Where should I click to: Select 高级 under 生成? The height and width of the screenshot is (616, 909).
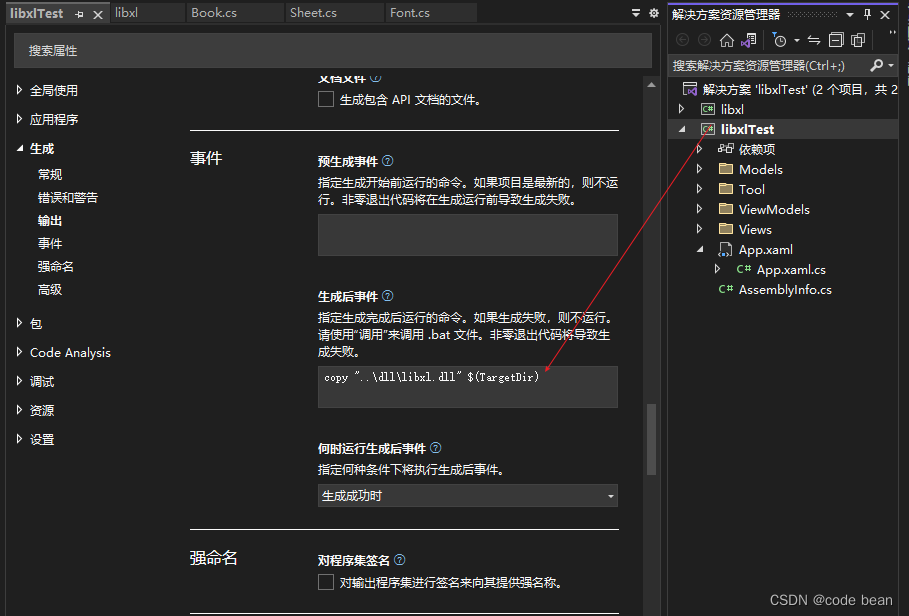(50, 290)
